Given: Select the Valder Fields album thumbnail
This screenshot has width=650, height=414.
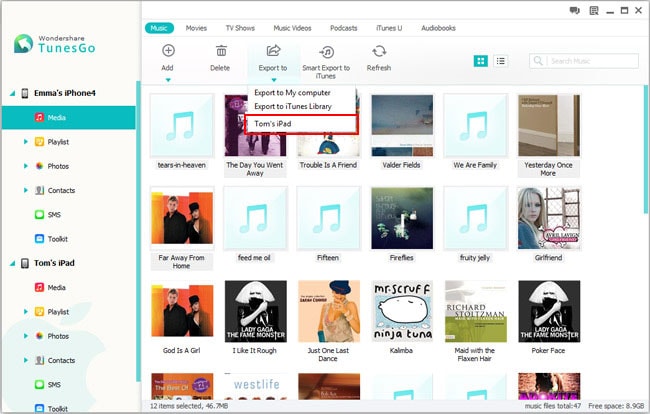Looking at the screenshot, I should 402,126.
